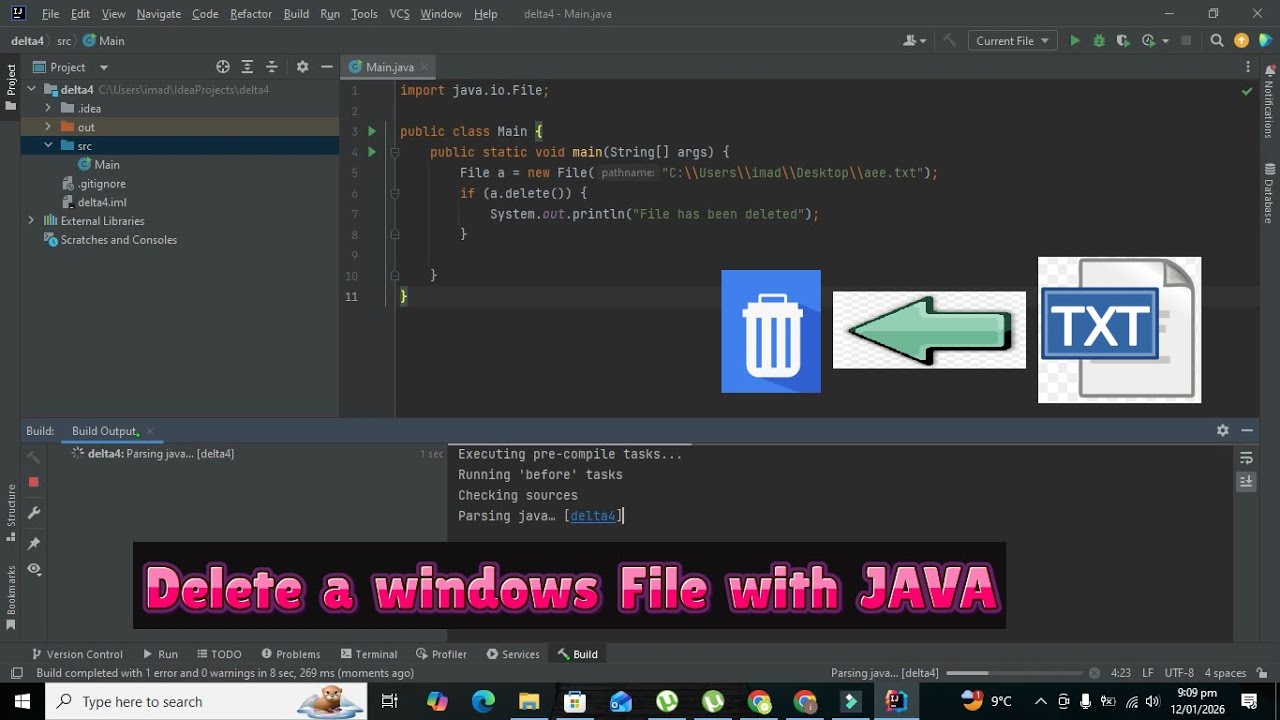
Task: Open the Problems tool tab
Action: tap(290, 654)
